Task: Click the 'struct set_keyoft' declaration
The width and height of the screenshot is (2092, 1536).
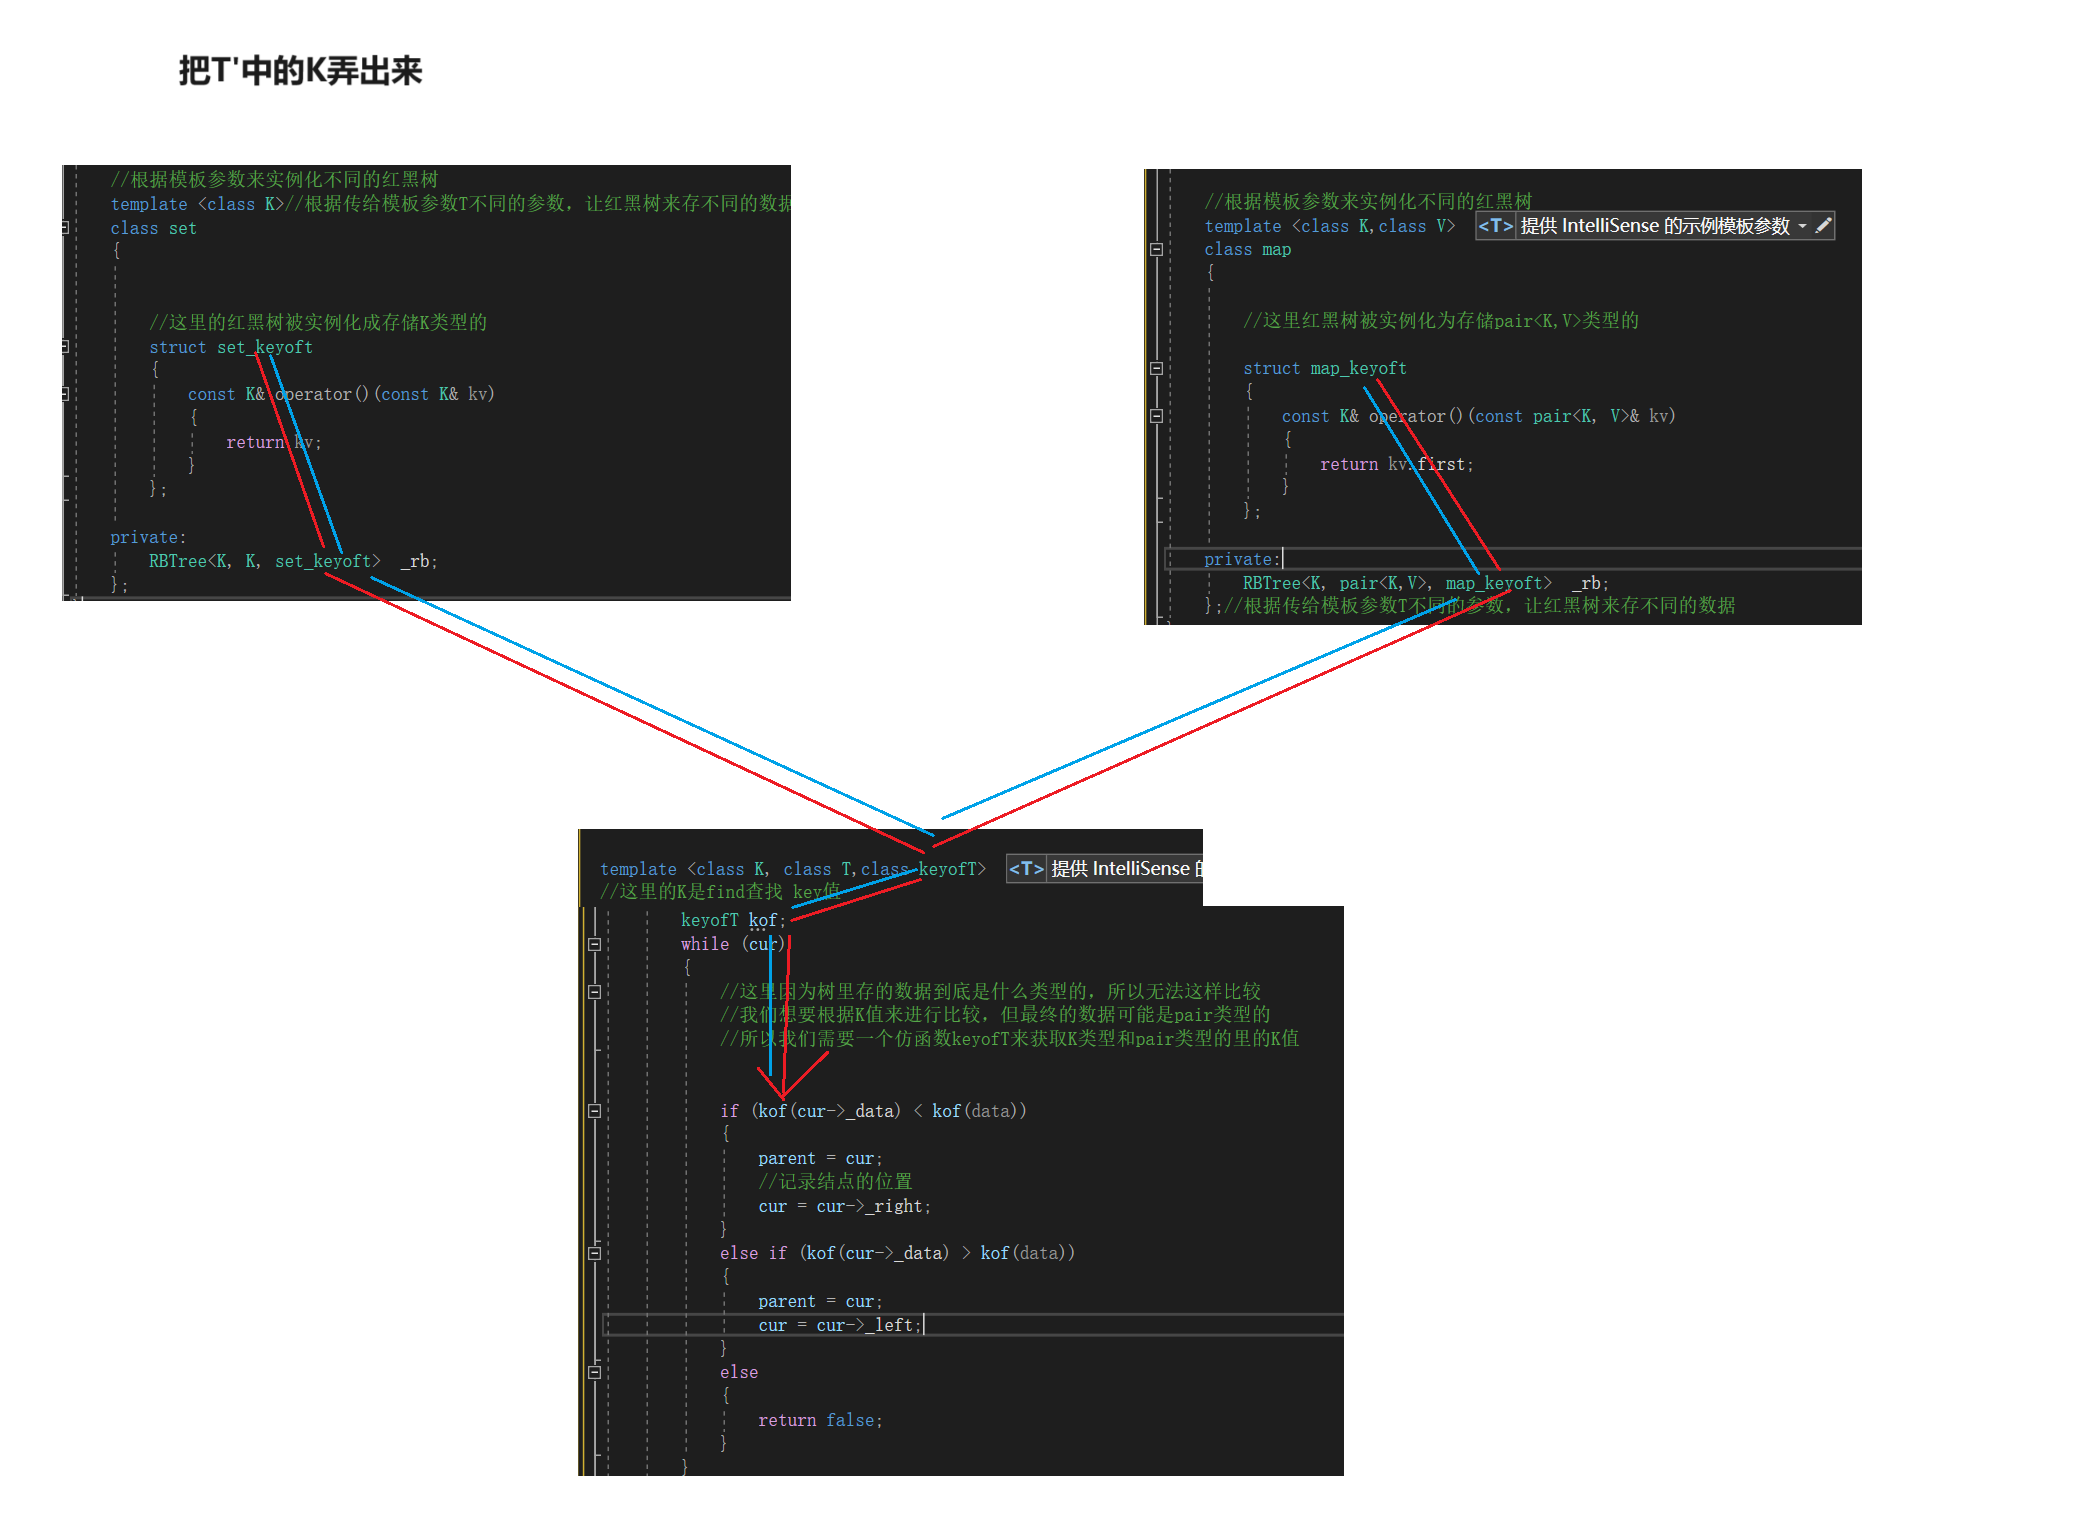Action: tap(231, 347)
